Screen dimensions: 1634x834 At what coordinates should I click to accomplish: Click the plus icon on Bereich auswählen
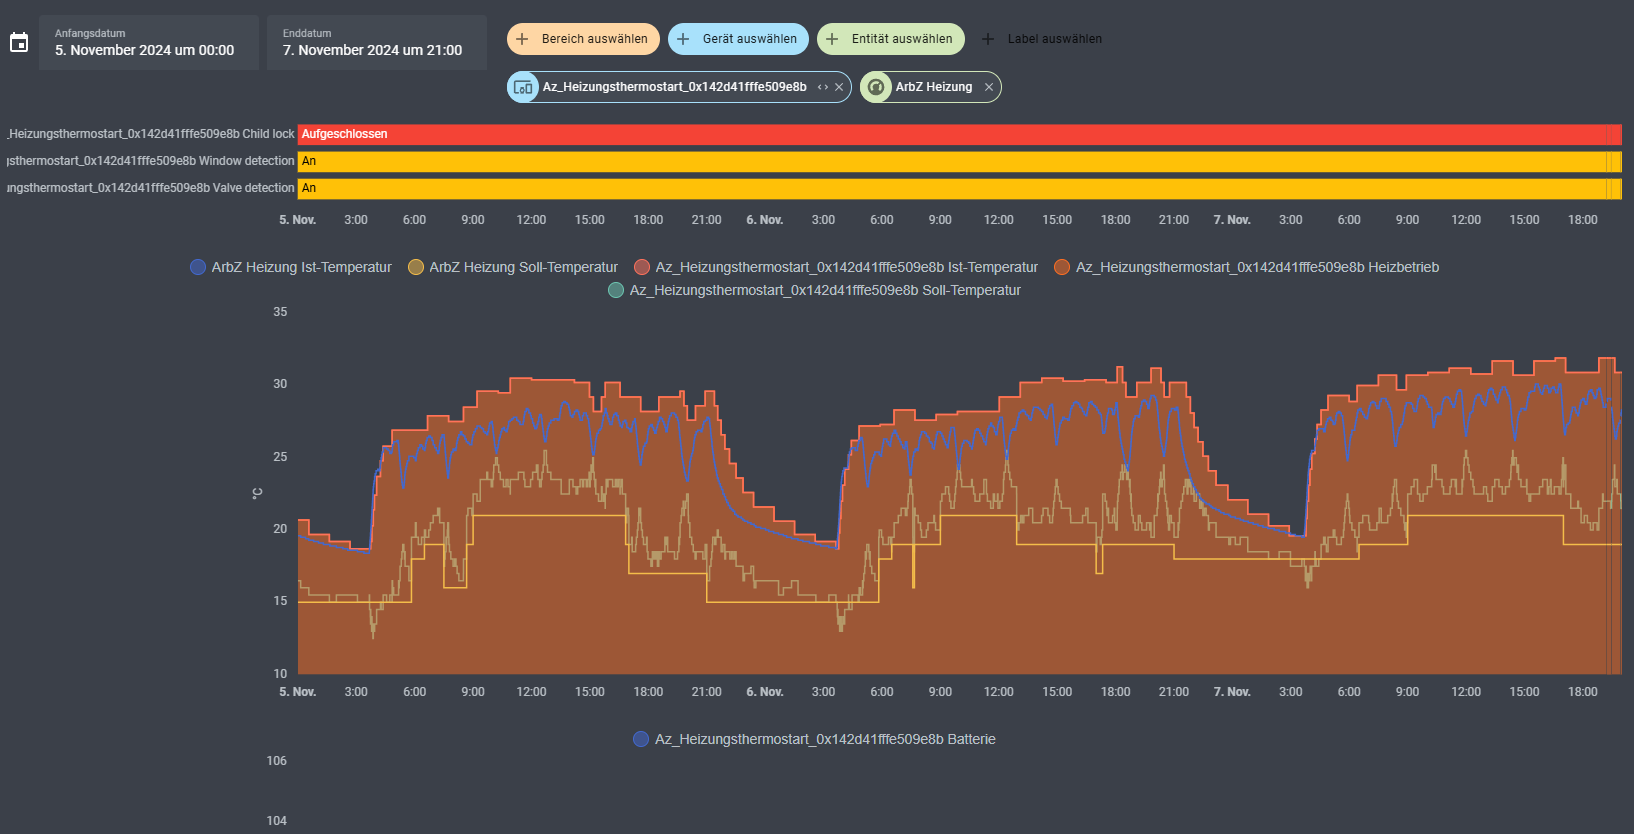522,39
